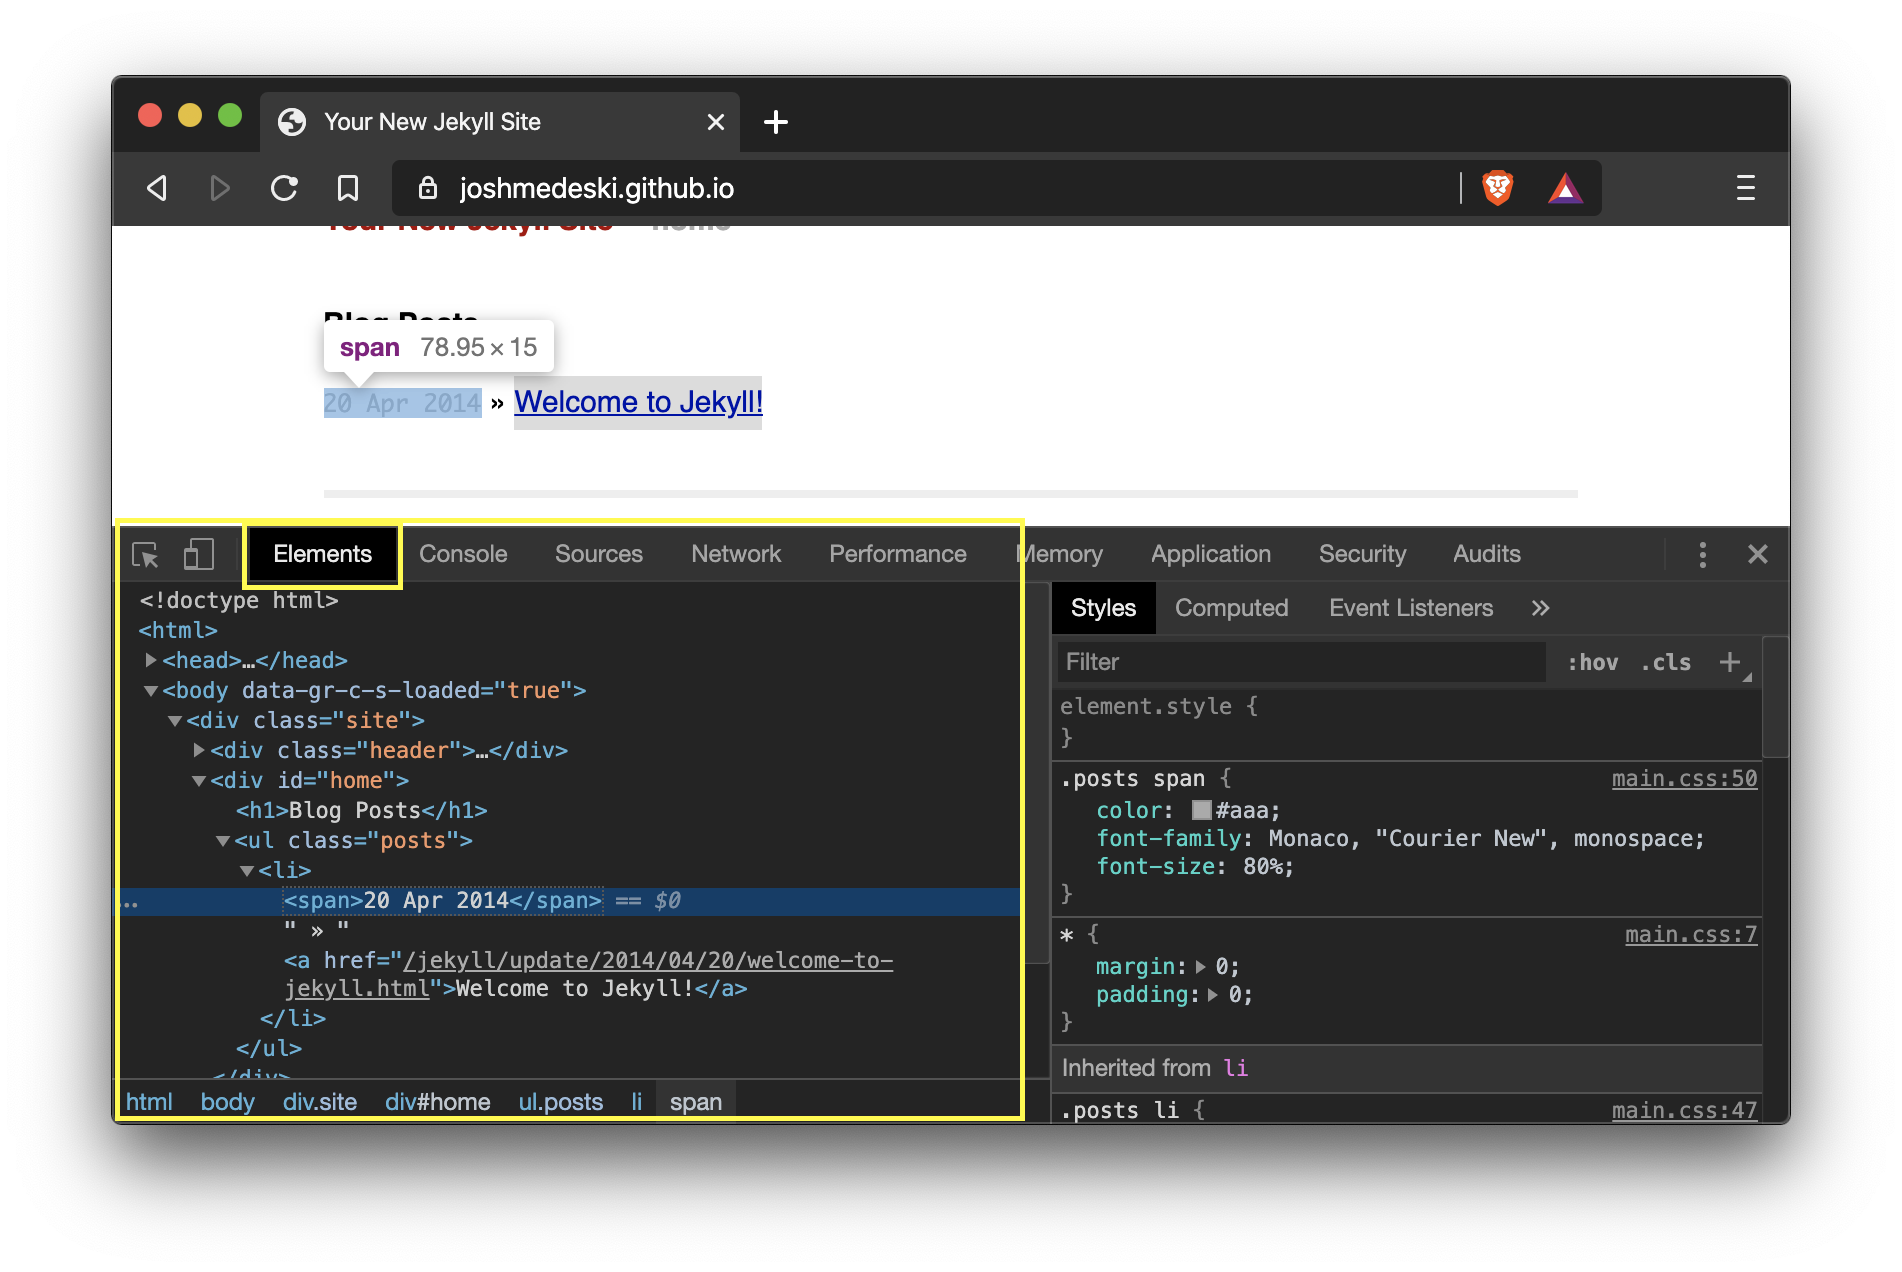
Task: Click the #aaa color swatch
Action: pyautogui.click(x=1202, y=810)
